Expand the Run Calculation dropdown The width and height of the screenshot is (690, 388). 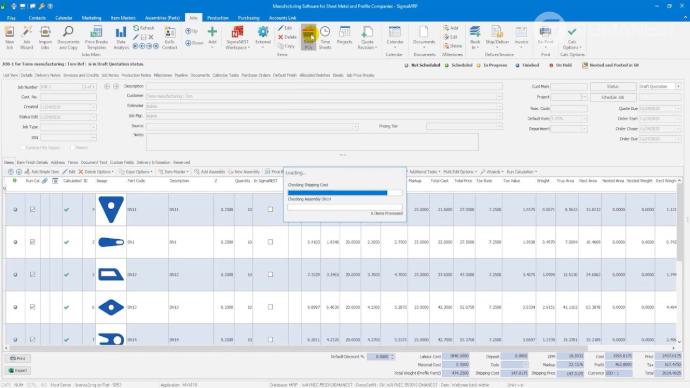coord(522,172)
